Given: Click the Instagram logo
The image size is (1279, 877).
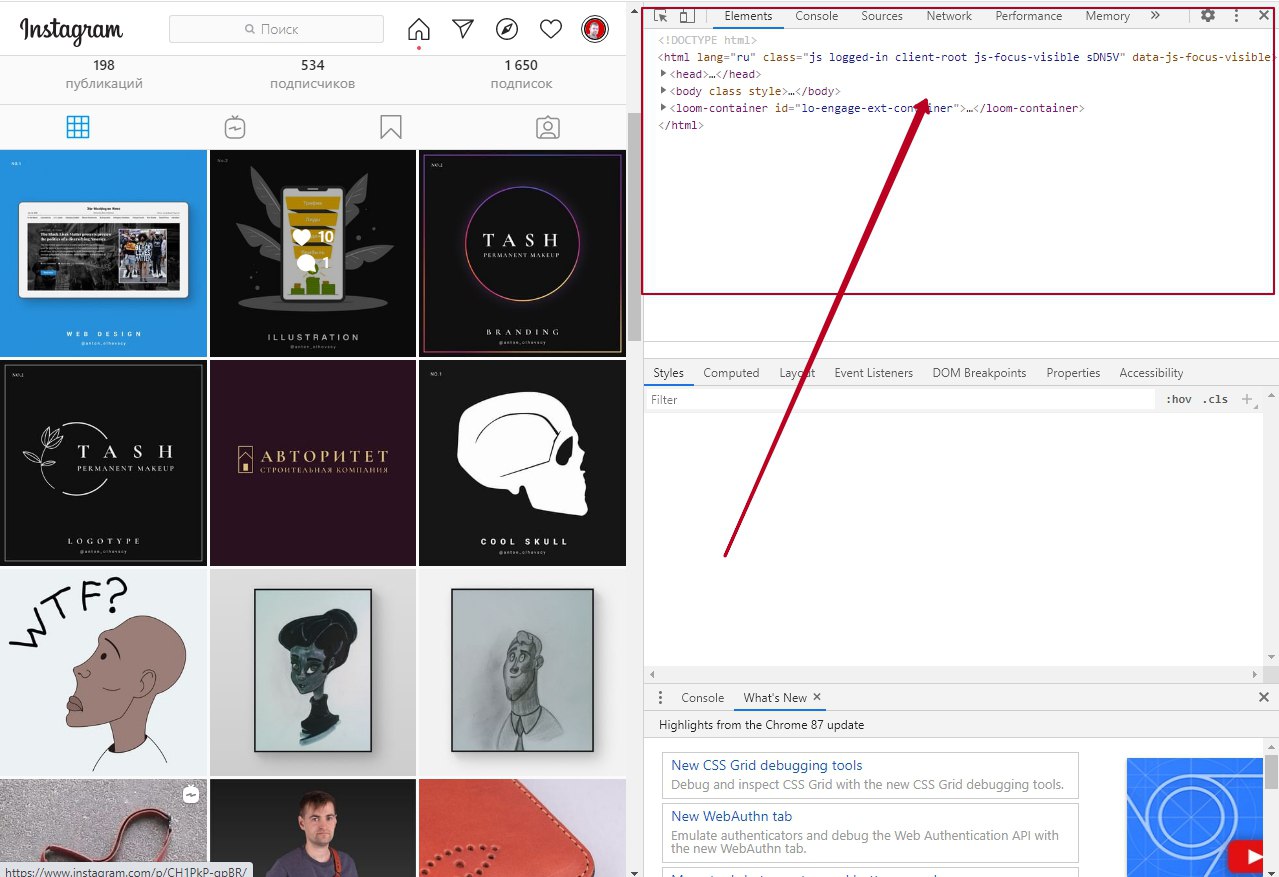Looking at the screenshot, I should click(x=72, y=31).
